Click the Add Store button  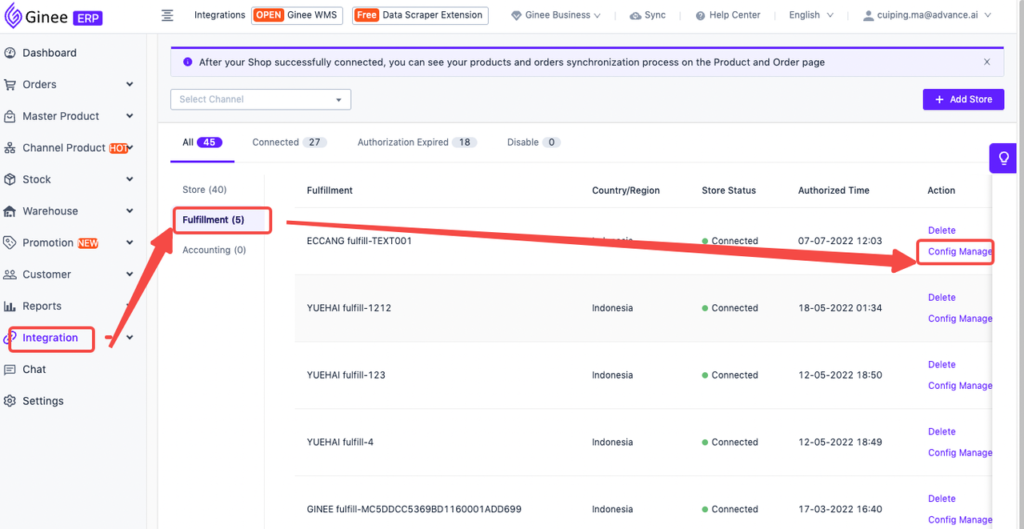(x=963, y=99)
